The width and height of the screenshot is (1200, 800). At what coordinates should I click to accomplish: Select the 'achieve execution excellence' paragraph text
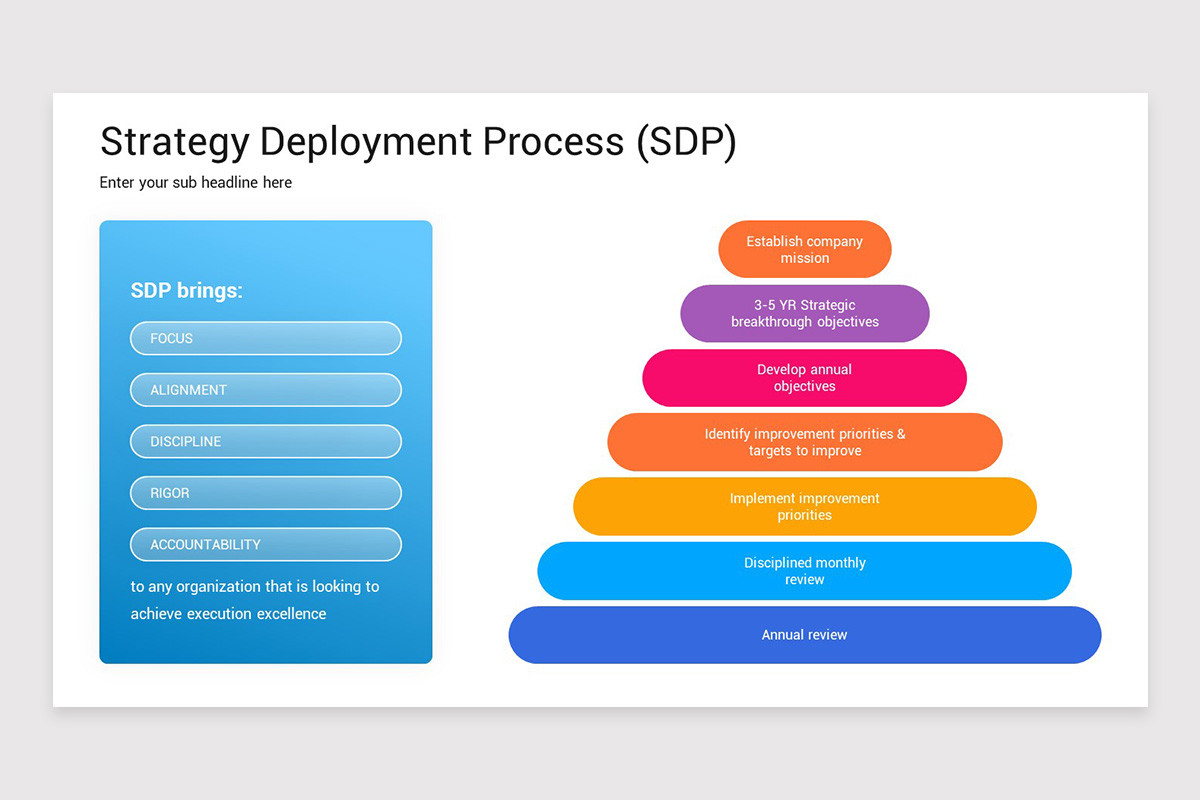click(x=228, y=614)
